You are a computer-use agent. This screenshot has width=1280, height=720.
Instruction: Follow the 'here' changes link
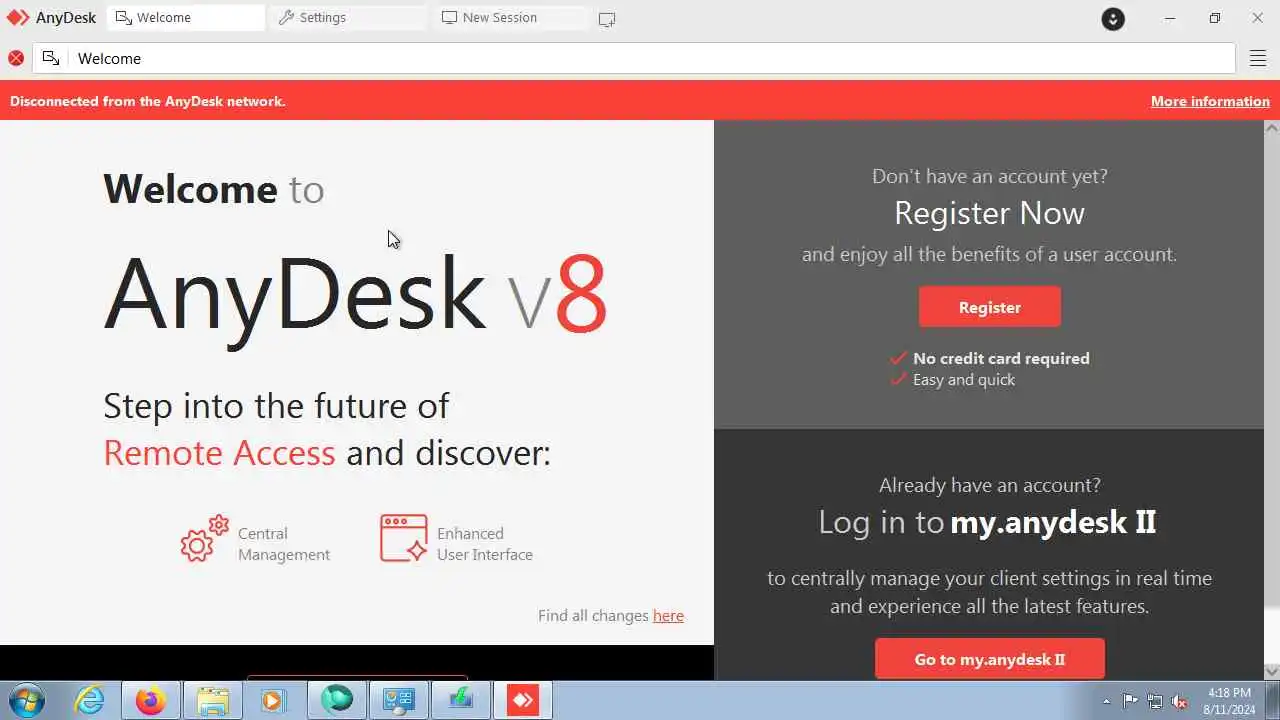668,615
